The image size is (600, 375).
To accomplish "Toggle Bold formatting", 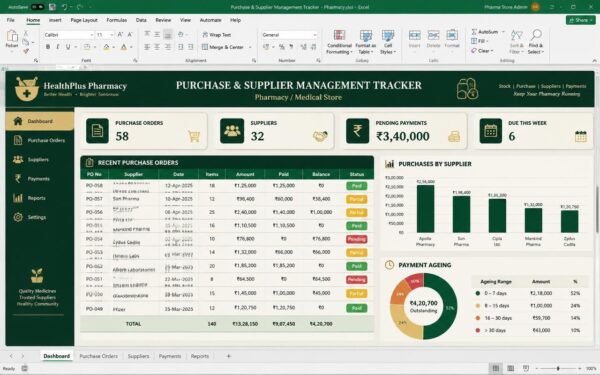I will (x=48, y=47).
